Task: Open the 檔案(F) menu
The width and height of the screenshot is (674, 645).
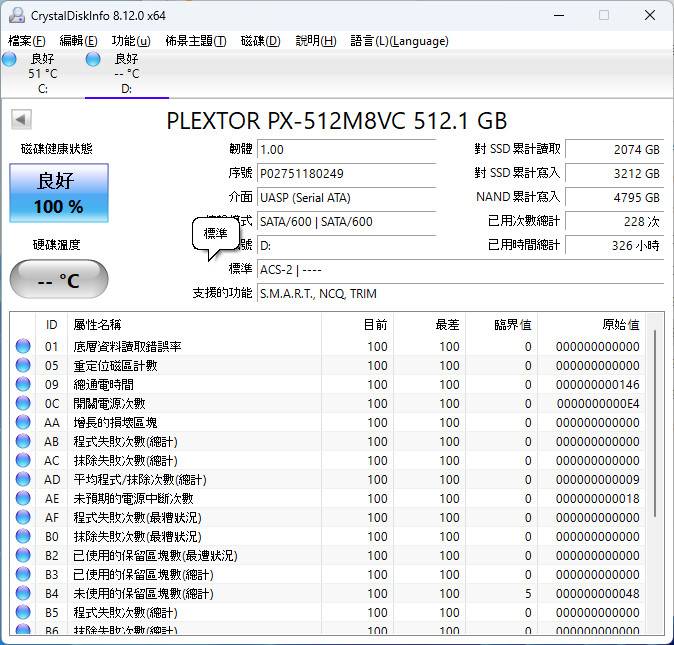Action: coord(27,41)
